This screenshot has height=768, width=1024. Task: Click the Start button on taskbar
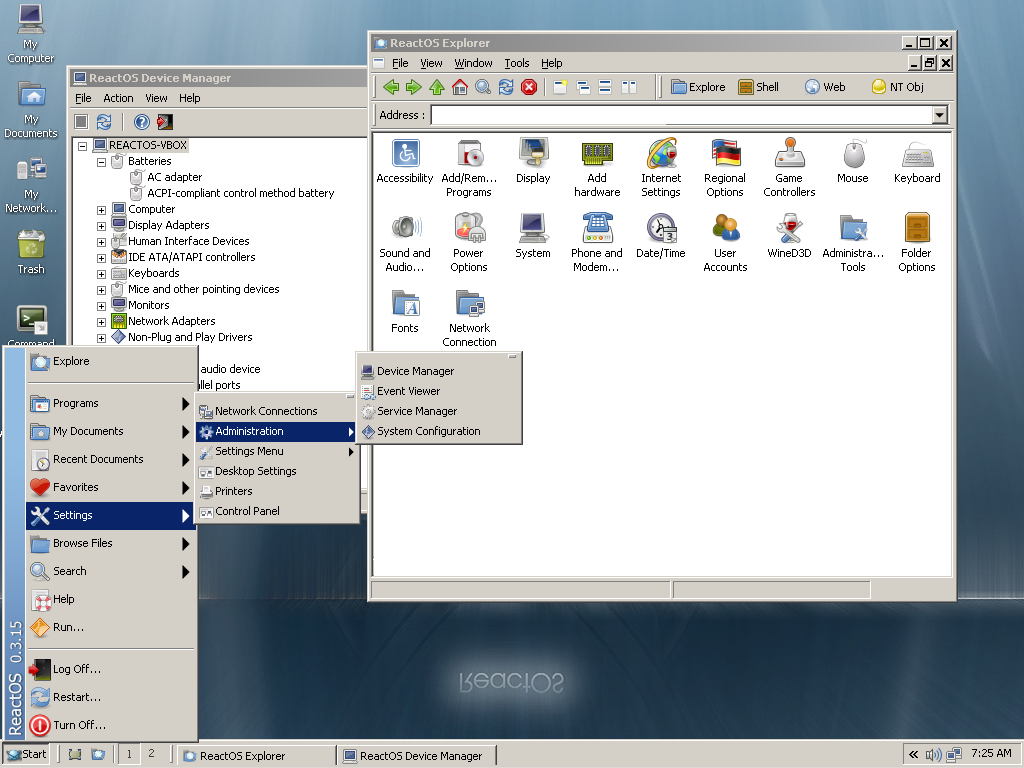[x=27, y=754]
